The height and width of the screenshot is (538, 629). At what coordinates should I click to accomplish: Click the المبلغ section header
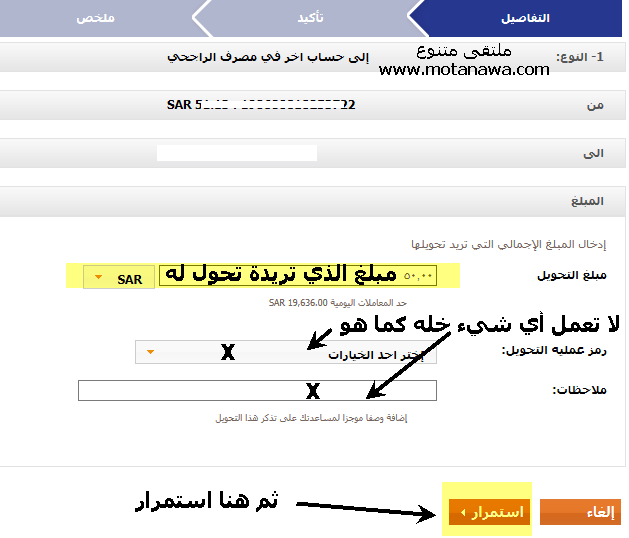586,201
